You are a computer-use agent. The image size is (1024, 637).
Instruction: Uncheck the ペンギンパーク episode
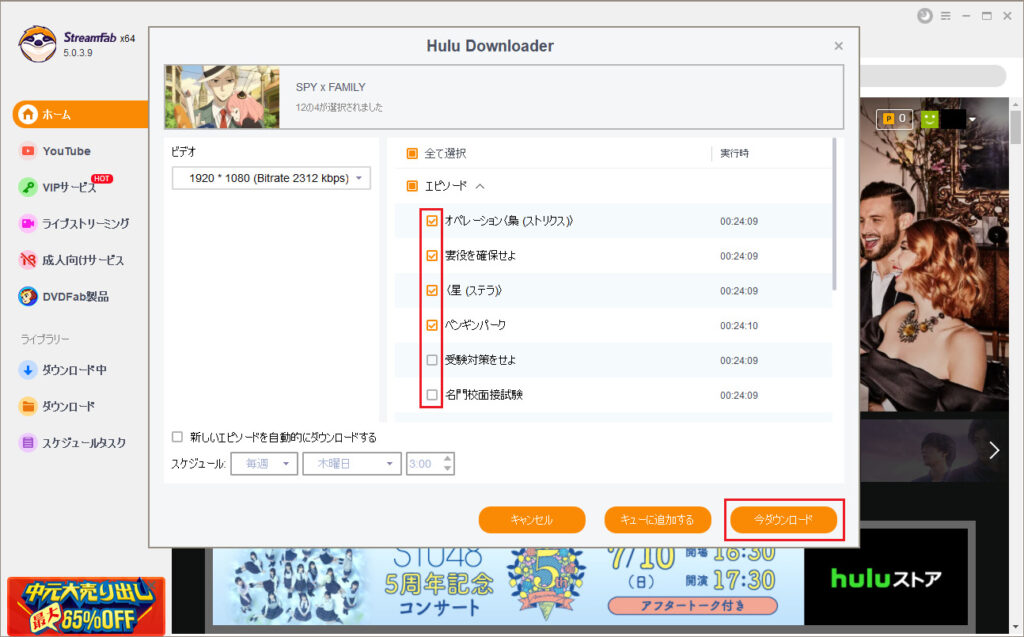(x=432, y=325)
